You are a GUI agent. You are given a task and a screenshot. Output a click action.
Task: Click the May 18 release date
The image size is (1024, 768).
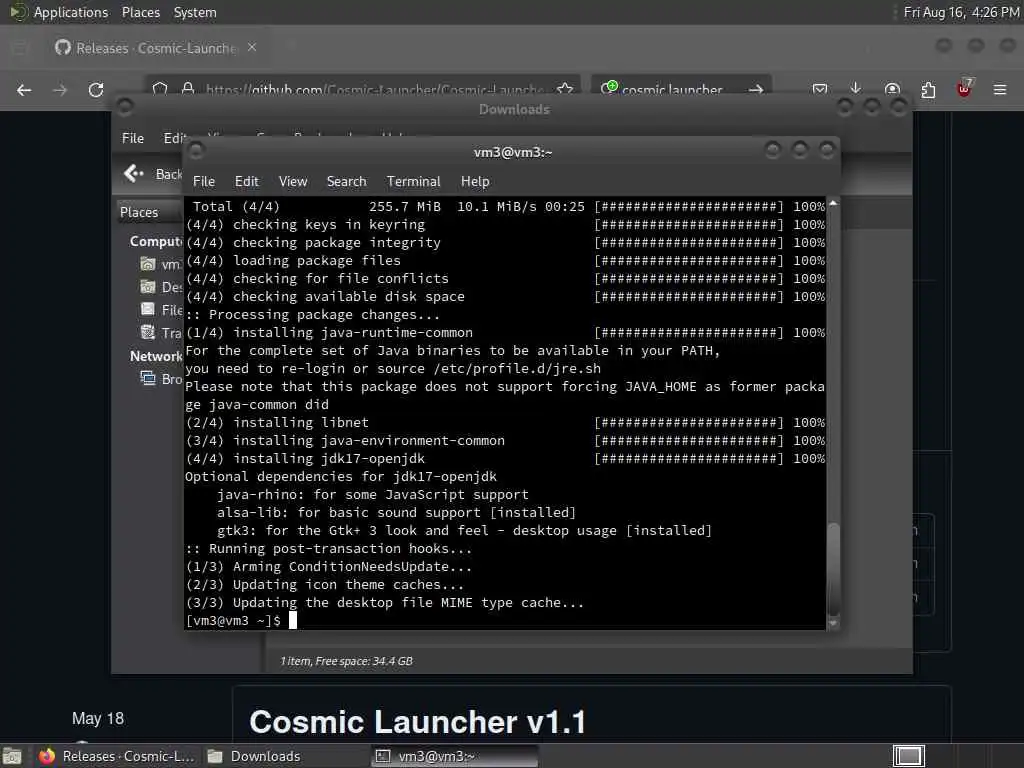pyautogui.click(x=98, y=718)
